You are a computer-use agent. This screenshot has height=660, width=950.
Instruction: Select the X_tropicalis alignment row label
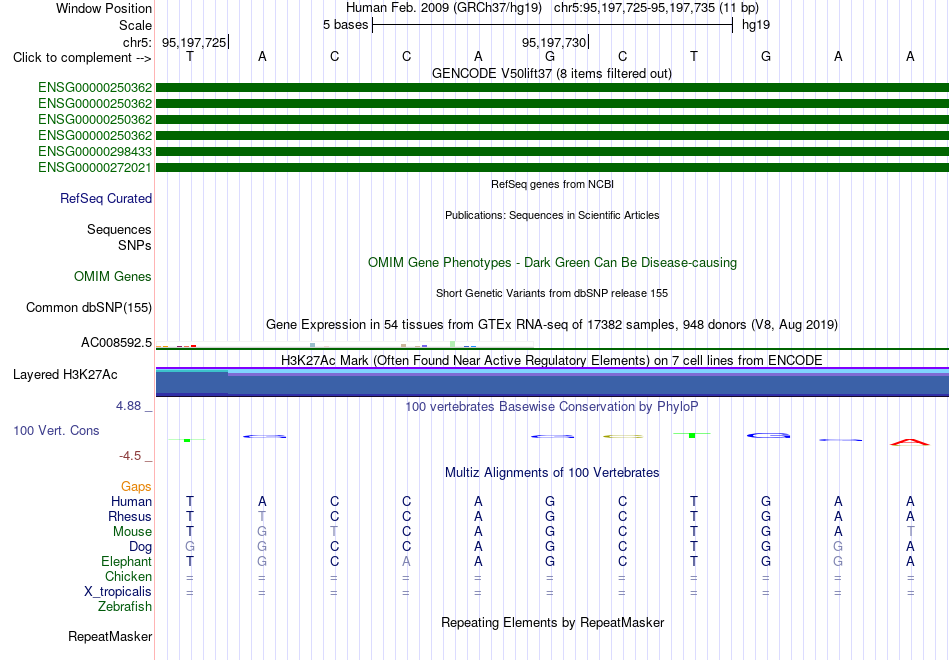point(118,592)
